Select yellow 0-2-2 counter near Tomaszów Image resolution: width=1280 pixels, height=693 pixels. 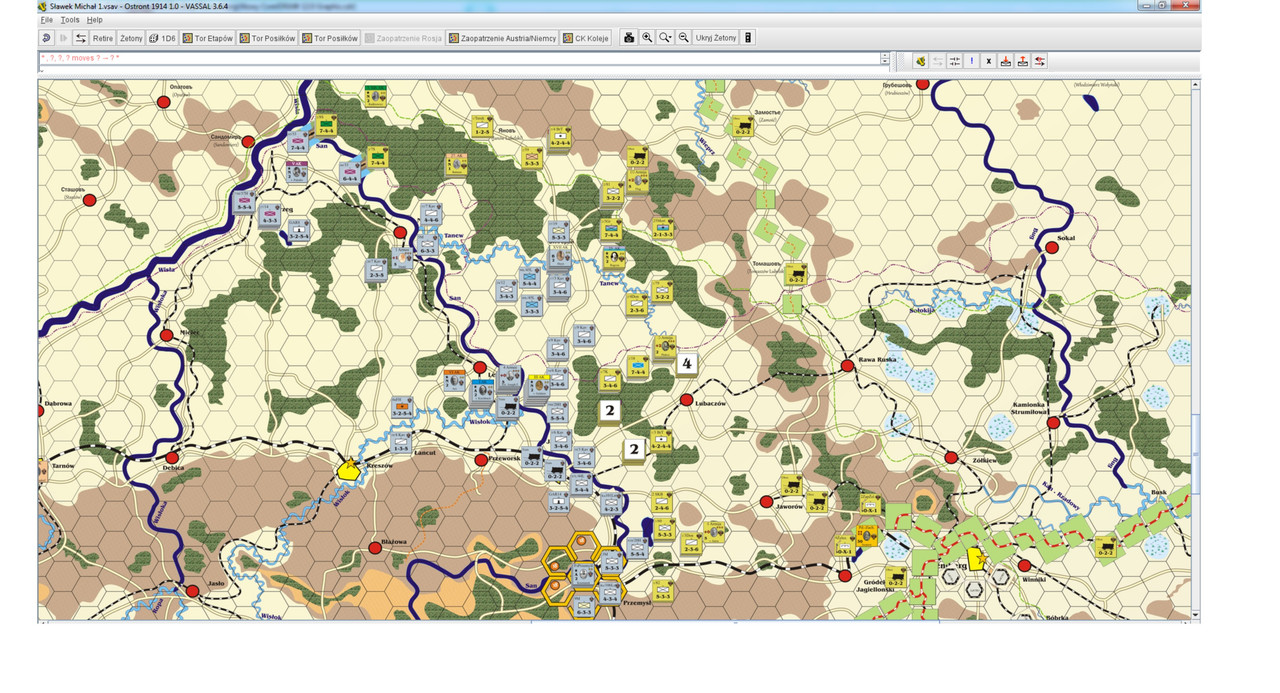click(x=796, y=274)
